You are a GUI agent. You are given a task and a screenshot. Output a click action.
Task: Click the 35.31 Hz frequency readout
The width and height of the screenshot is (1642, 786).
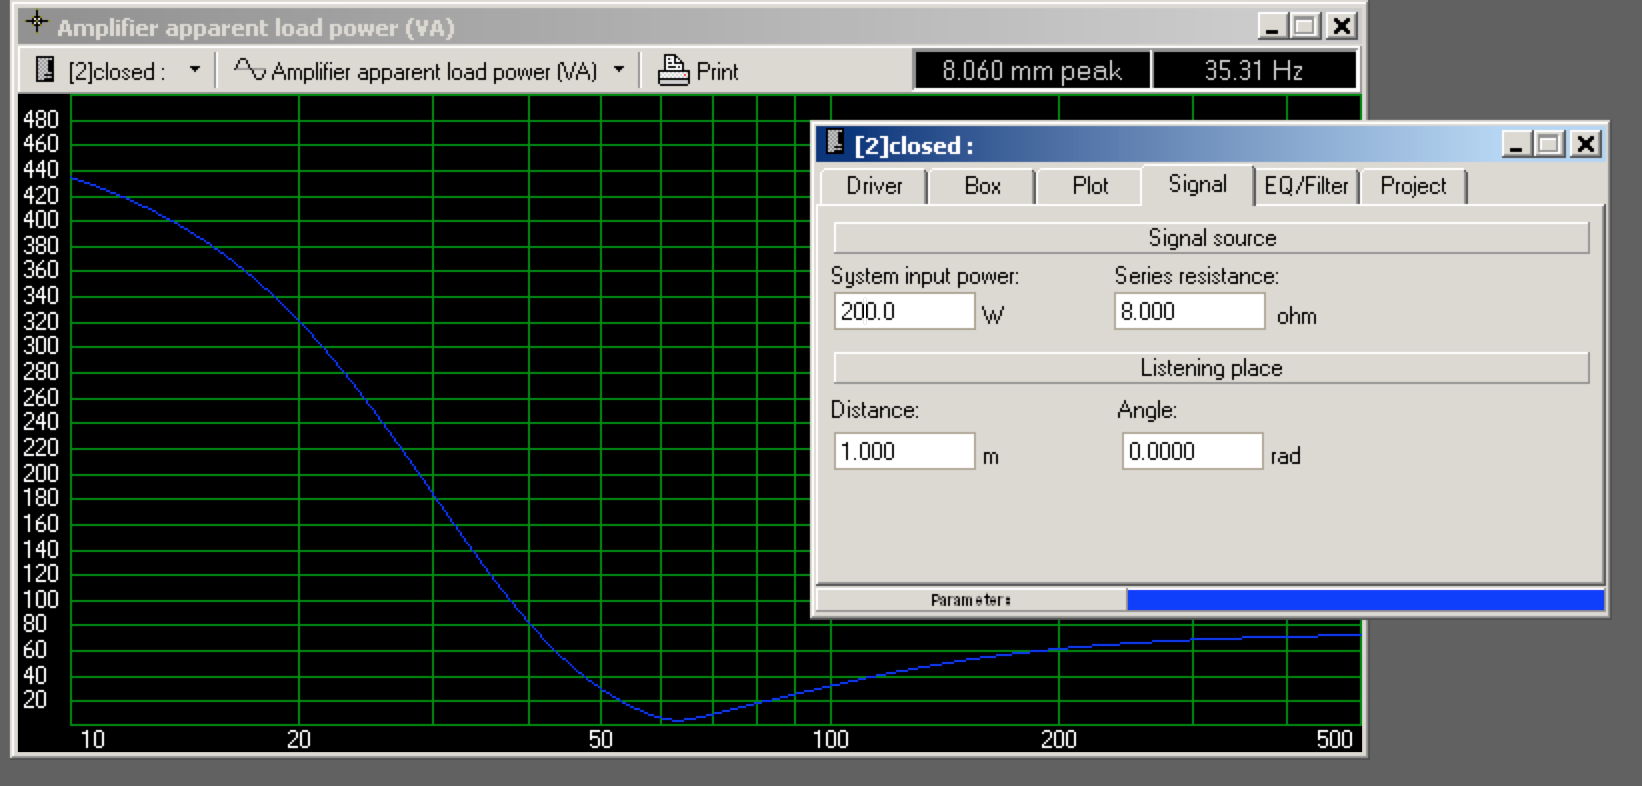tap(1254, 71)
